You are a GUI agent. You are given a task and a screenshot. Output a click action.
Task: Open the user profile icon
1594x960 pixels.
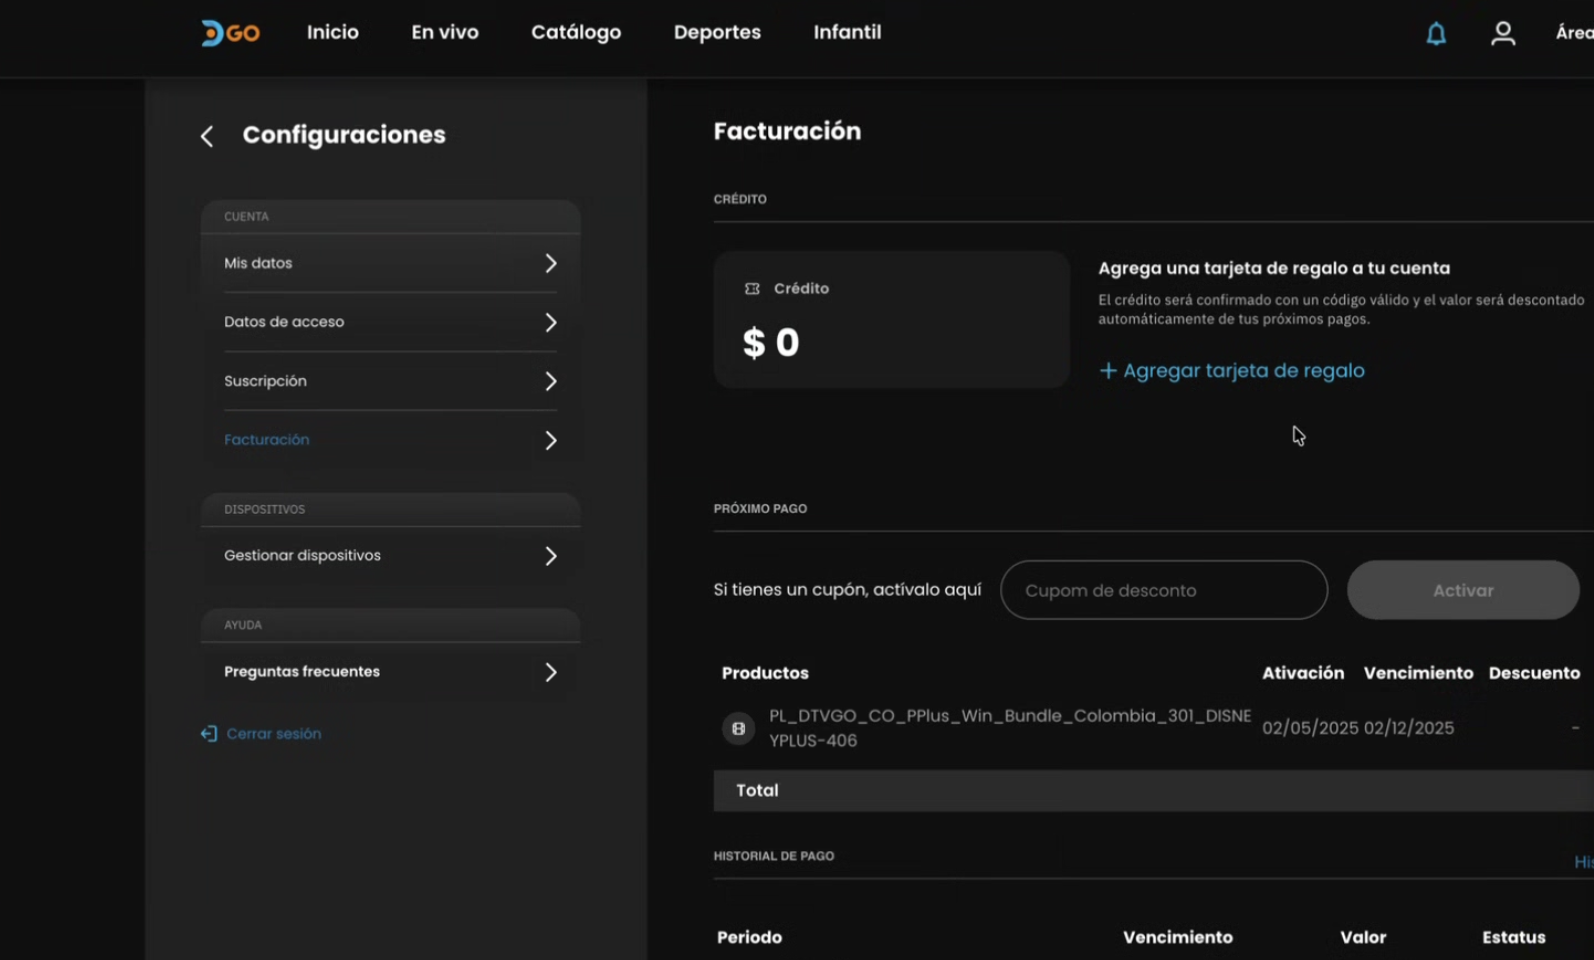(x=1502, y=34)
